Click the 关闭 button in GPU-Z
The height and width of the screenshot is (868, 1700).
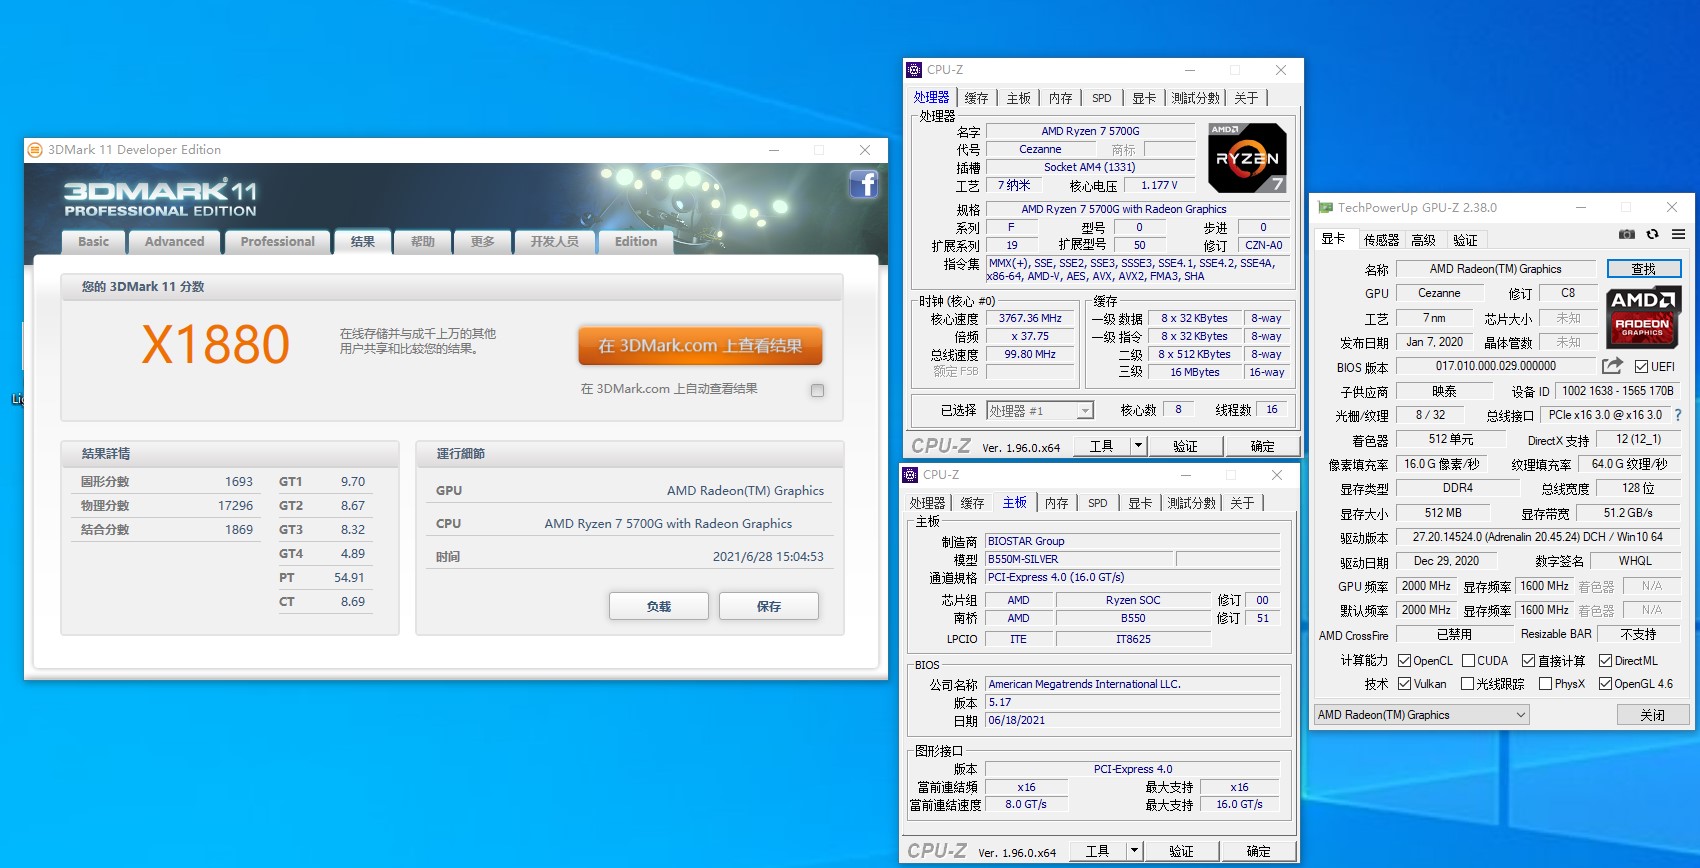point(1653,715)
